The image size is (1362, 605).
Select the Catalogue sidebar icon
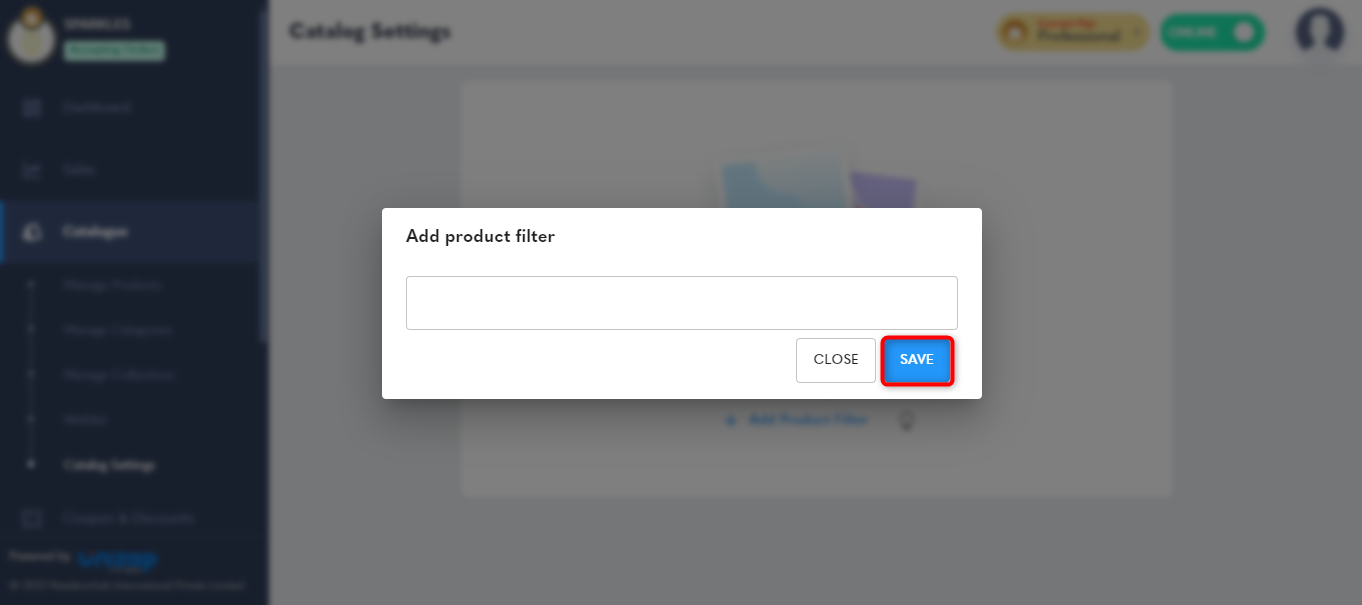tap(32, 232)
